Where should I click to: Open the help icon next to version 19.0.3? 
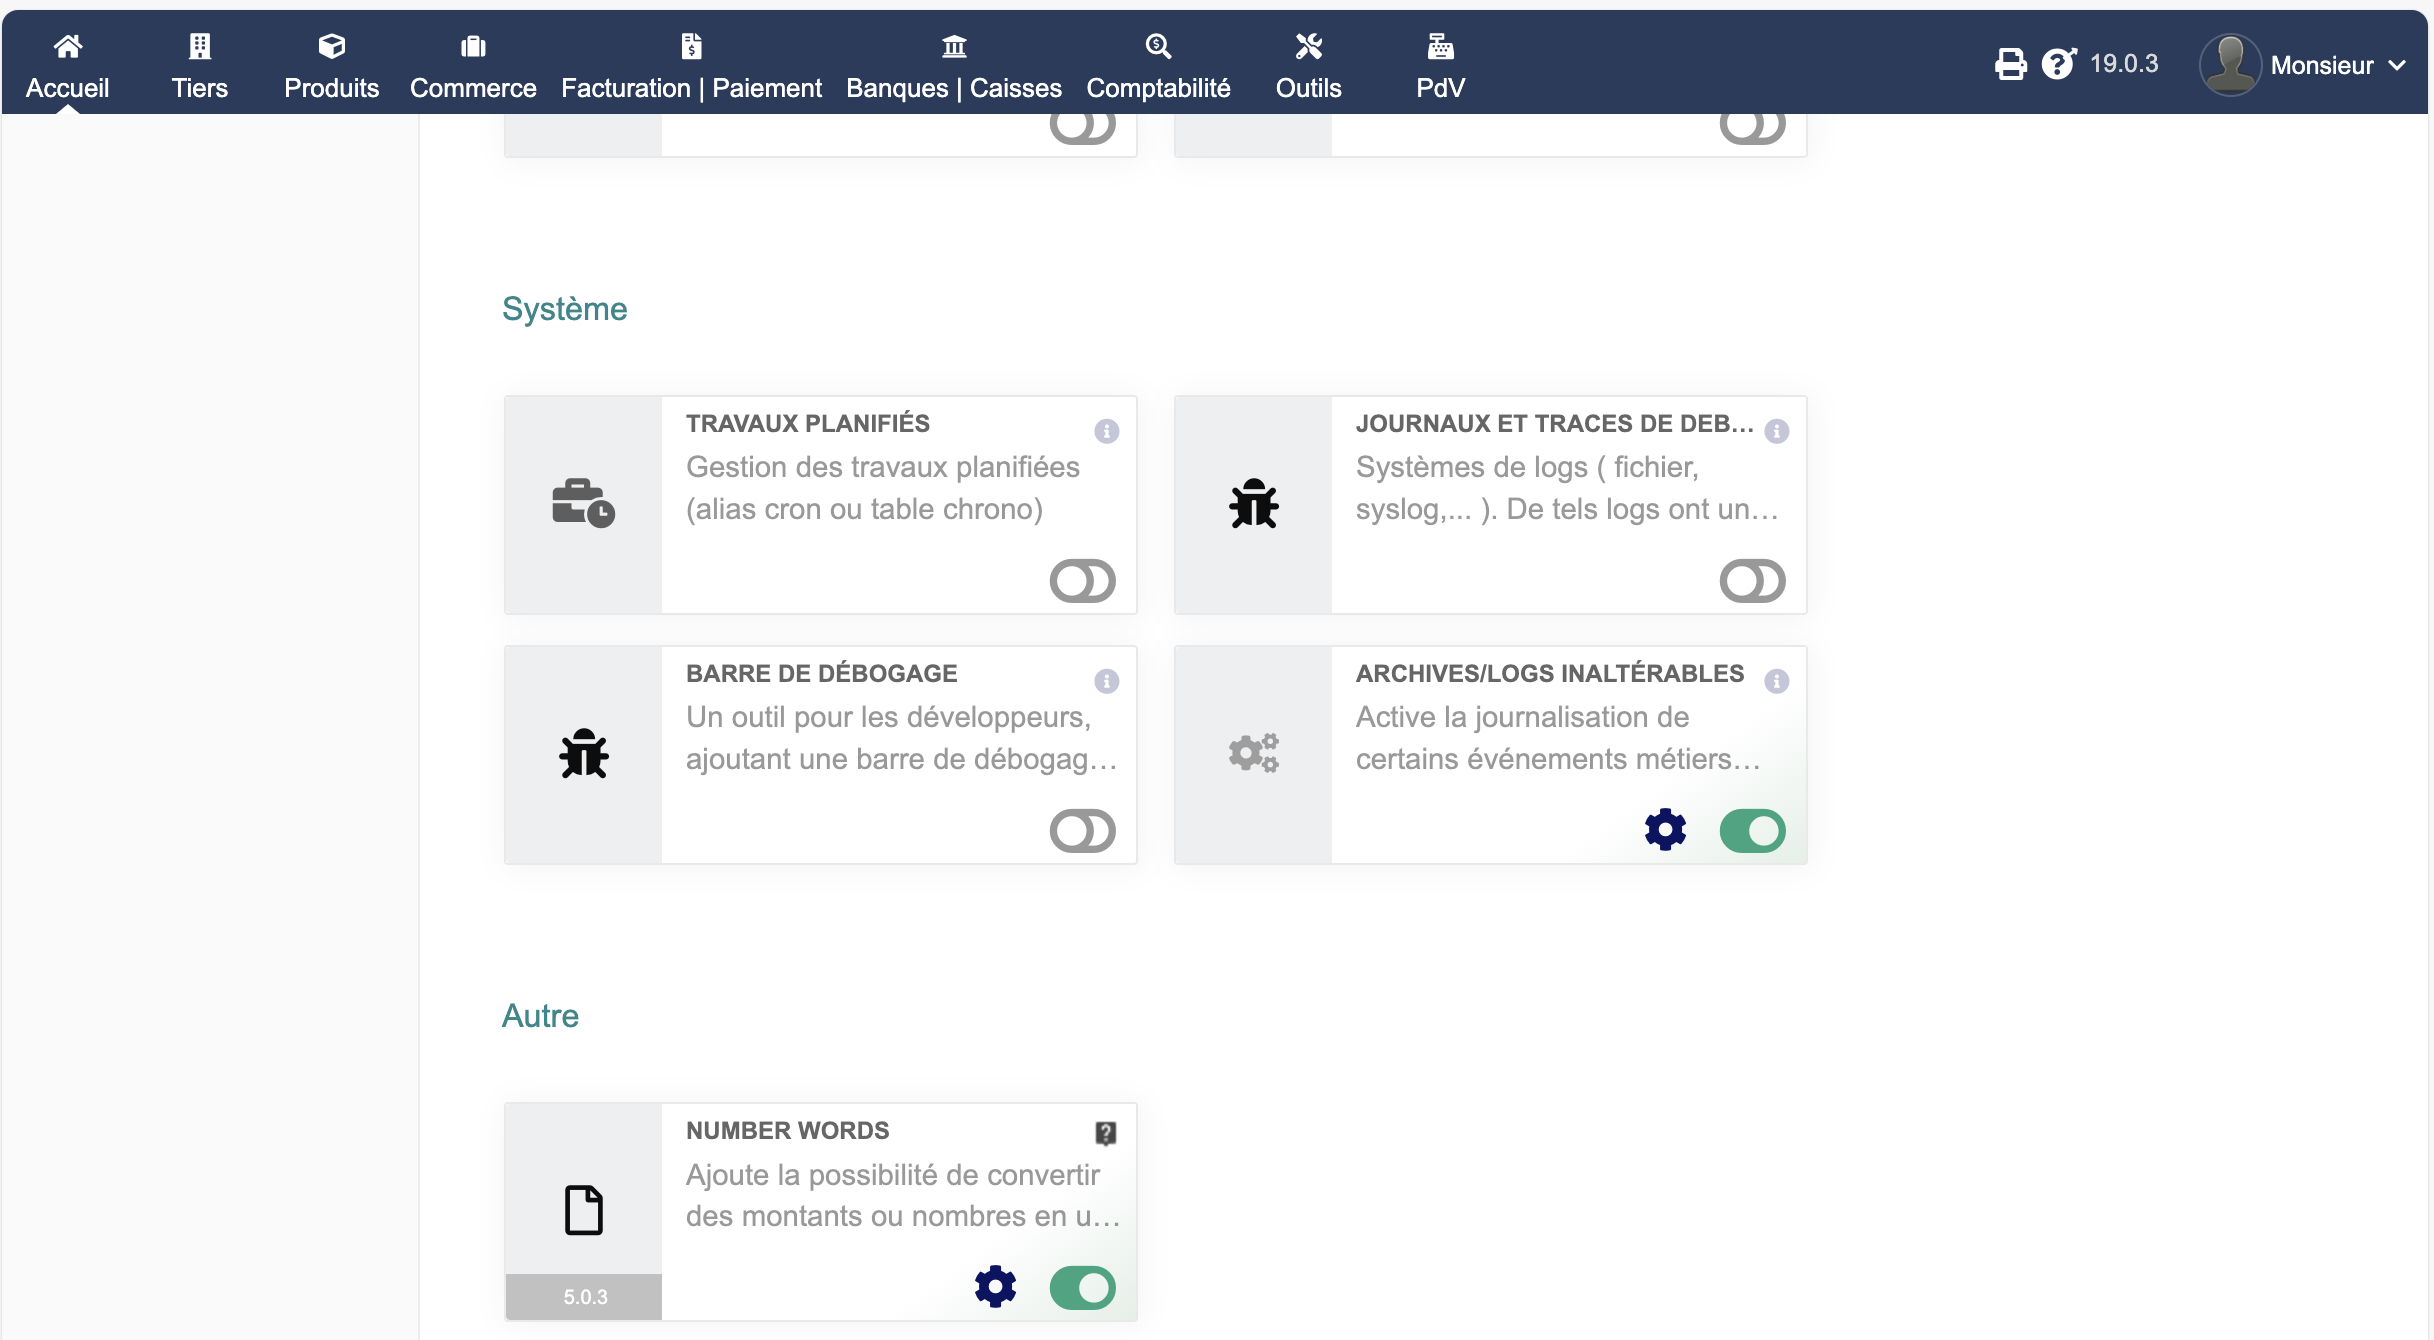coord(2058,64)
